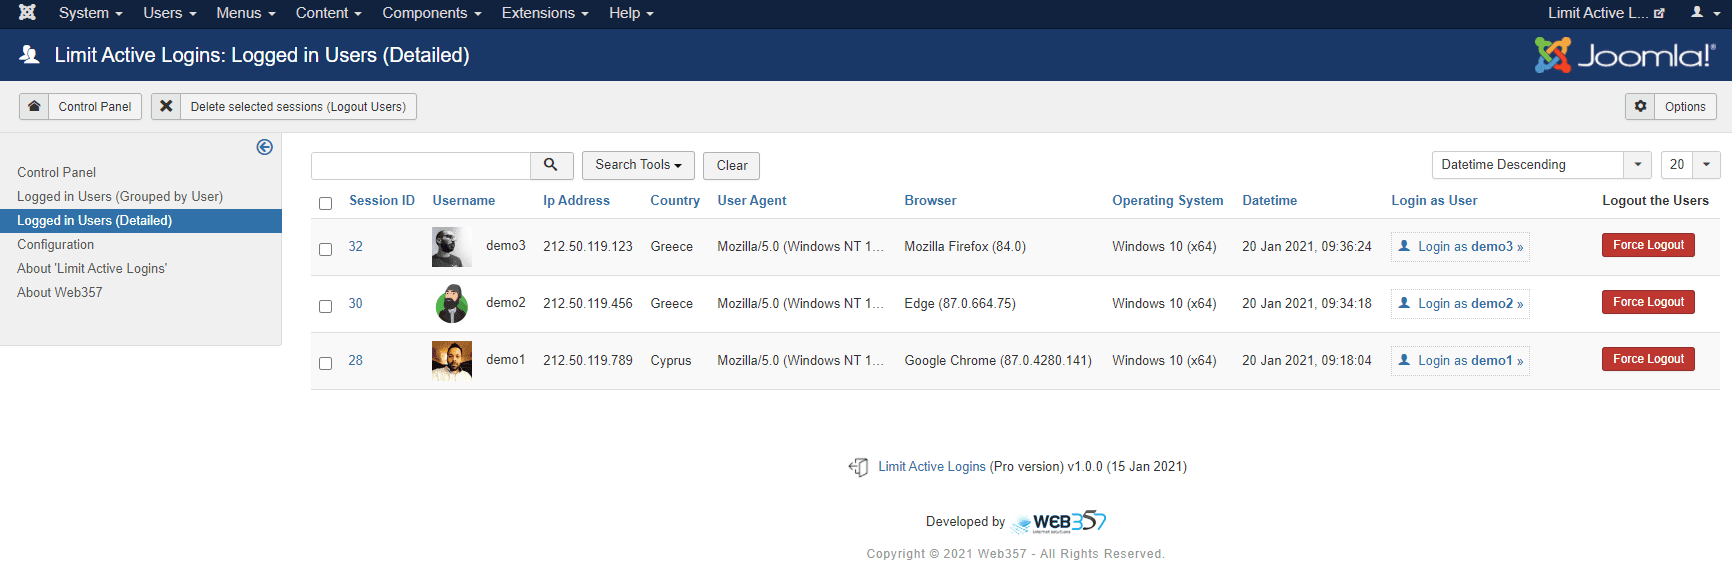1732x585 pixels.
Task: Check the box for session 32
Action: 325,249
